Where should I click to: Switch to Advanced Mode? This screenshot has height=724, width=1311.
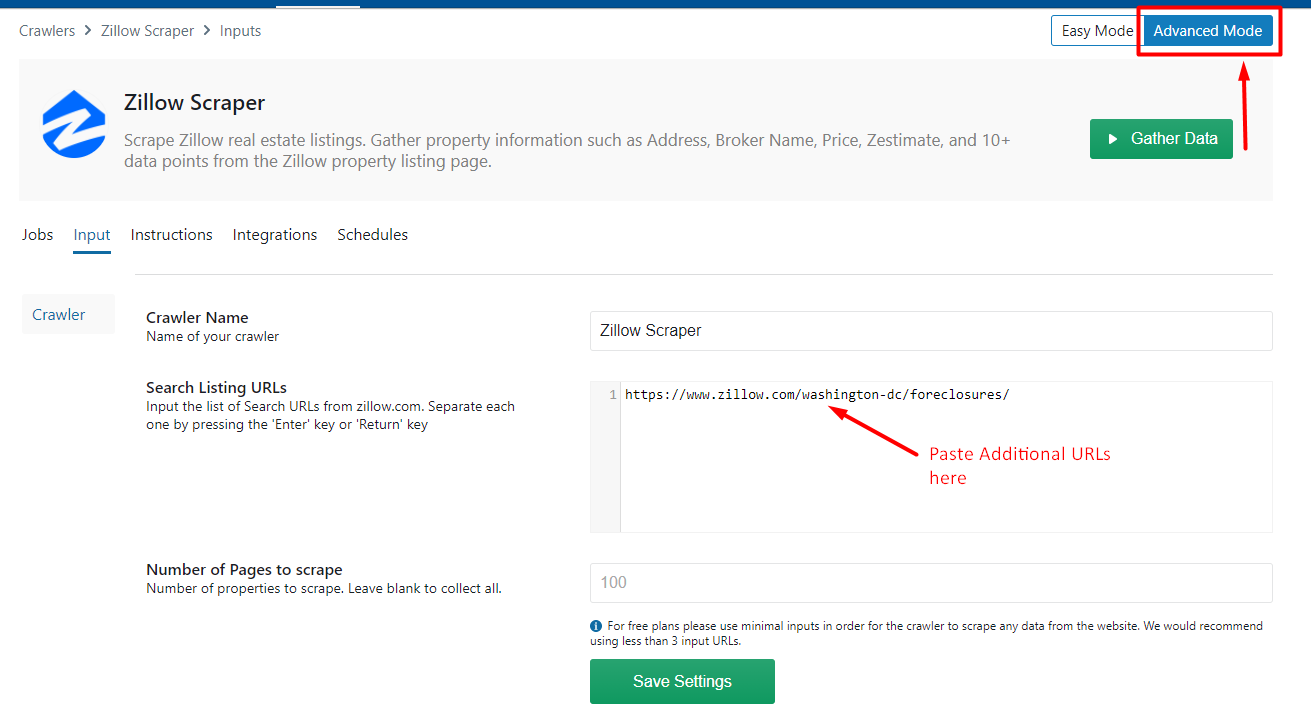[1208, 31]
